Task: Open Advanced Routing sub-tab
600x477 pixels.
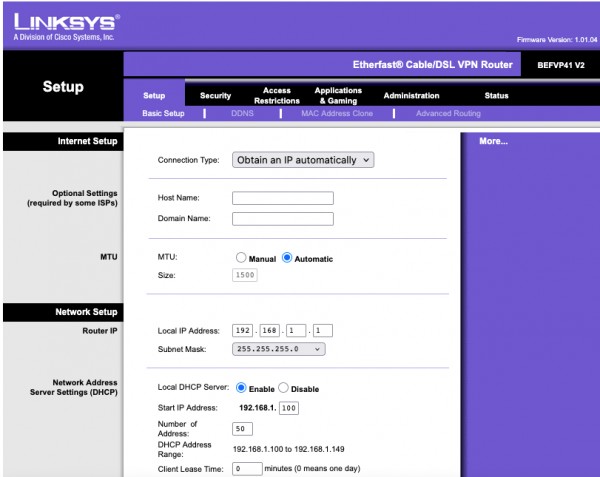Action: (447, 114)
